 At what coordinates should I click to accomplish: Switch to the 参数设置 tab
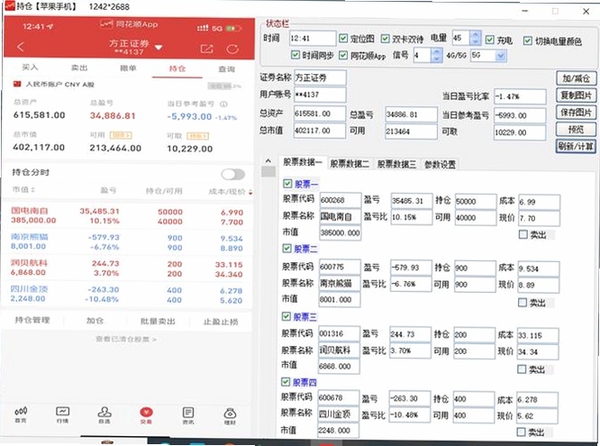pos(440,164)
